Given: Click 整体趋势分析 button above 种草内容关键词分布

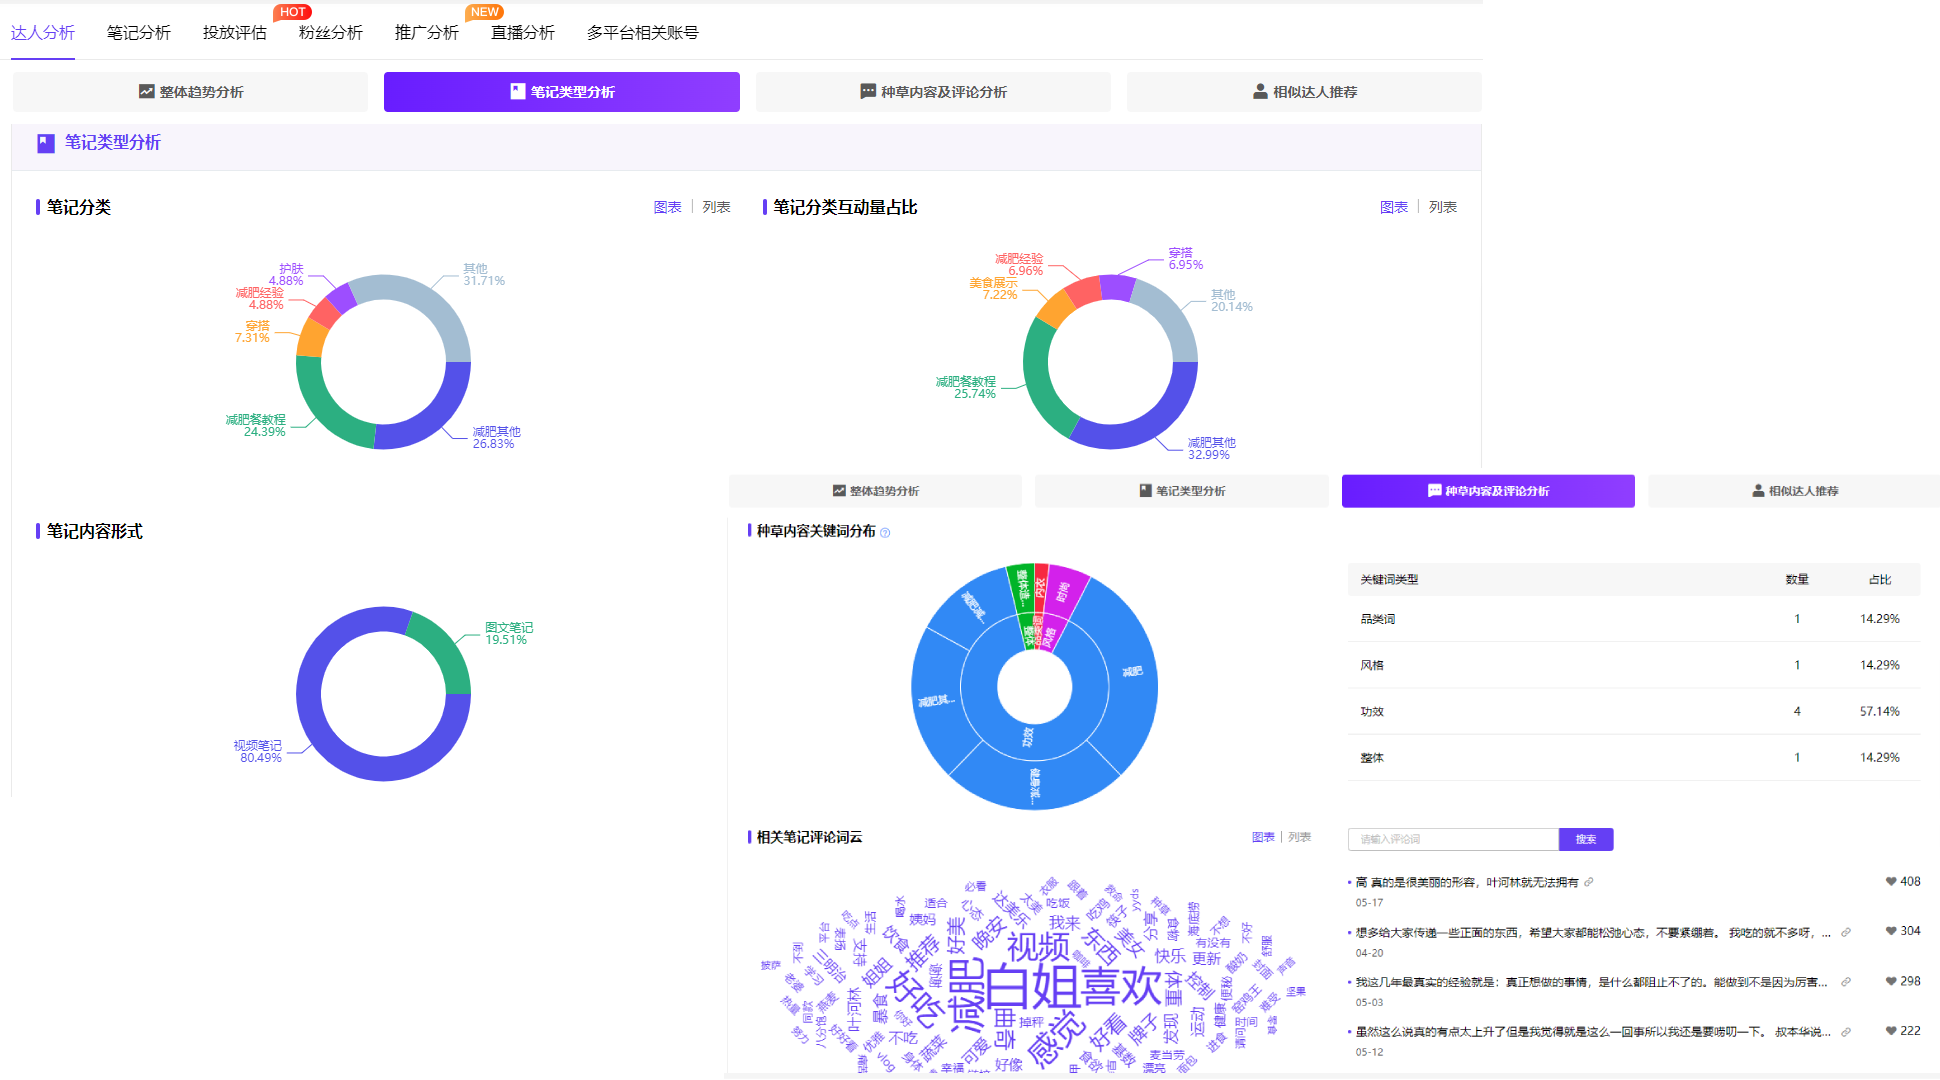Looking at the screenshot, I should [875, 491].
